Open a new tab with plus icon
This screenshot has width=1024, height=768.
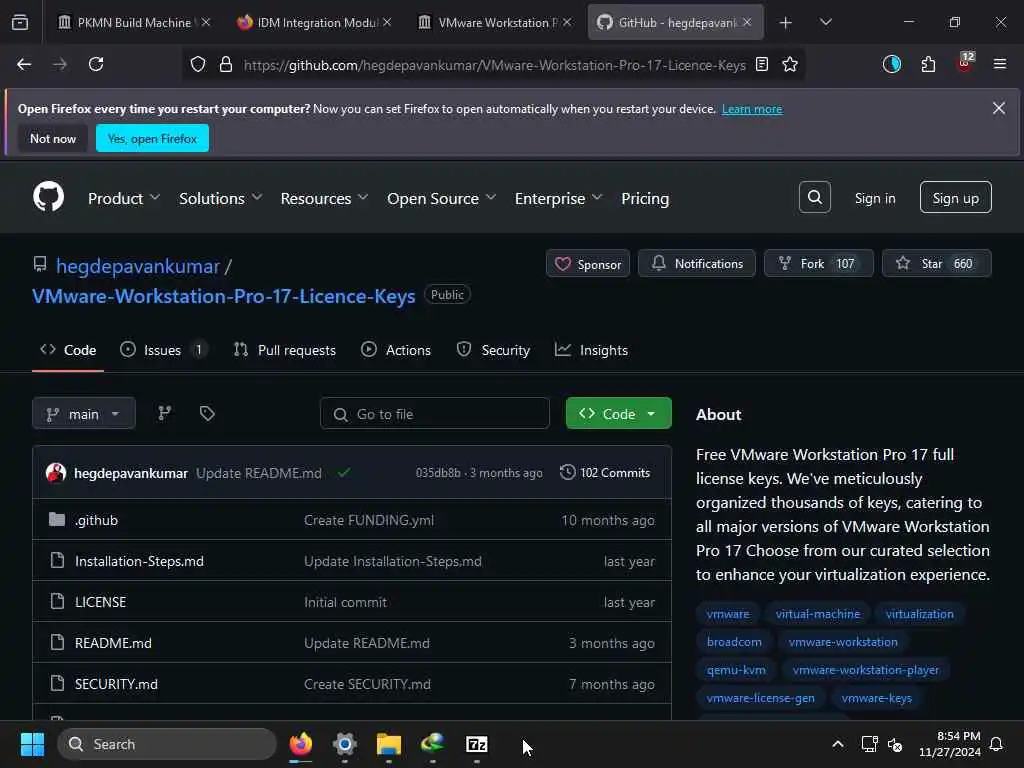786,23
